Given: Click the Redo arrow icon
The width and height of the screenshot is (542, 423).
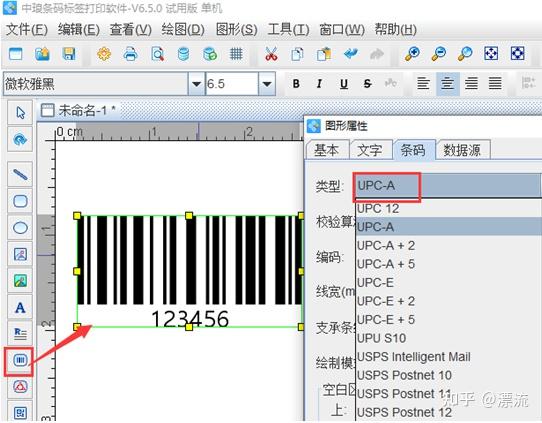Looking at the screenshot, I should coord(377,54).
